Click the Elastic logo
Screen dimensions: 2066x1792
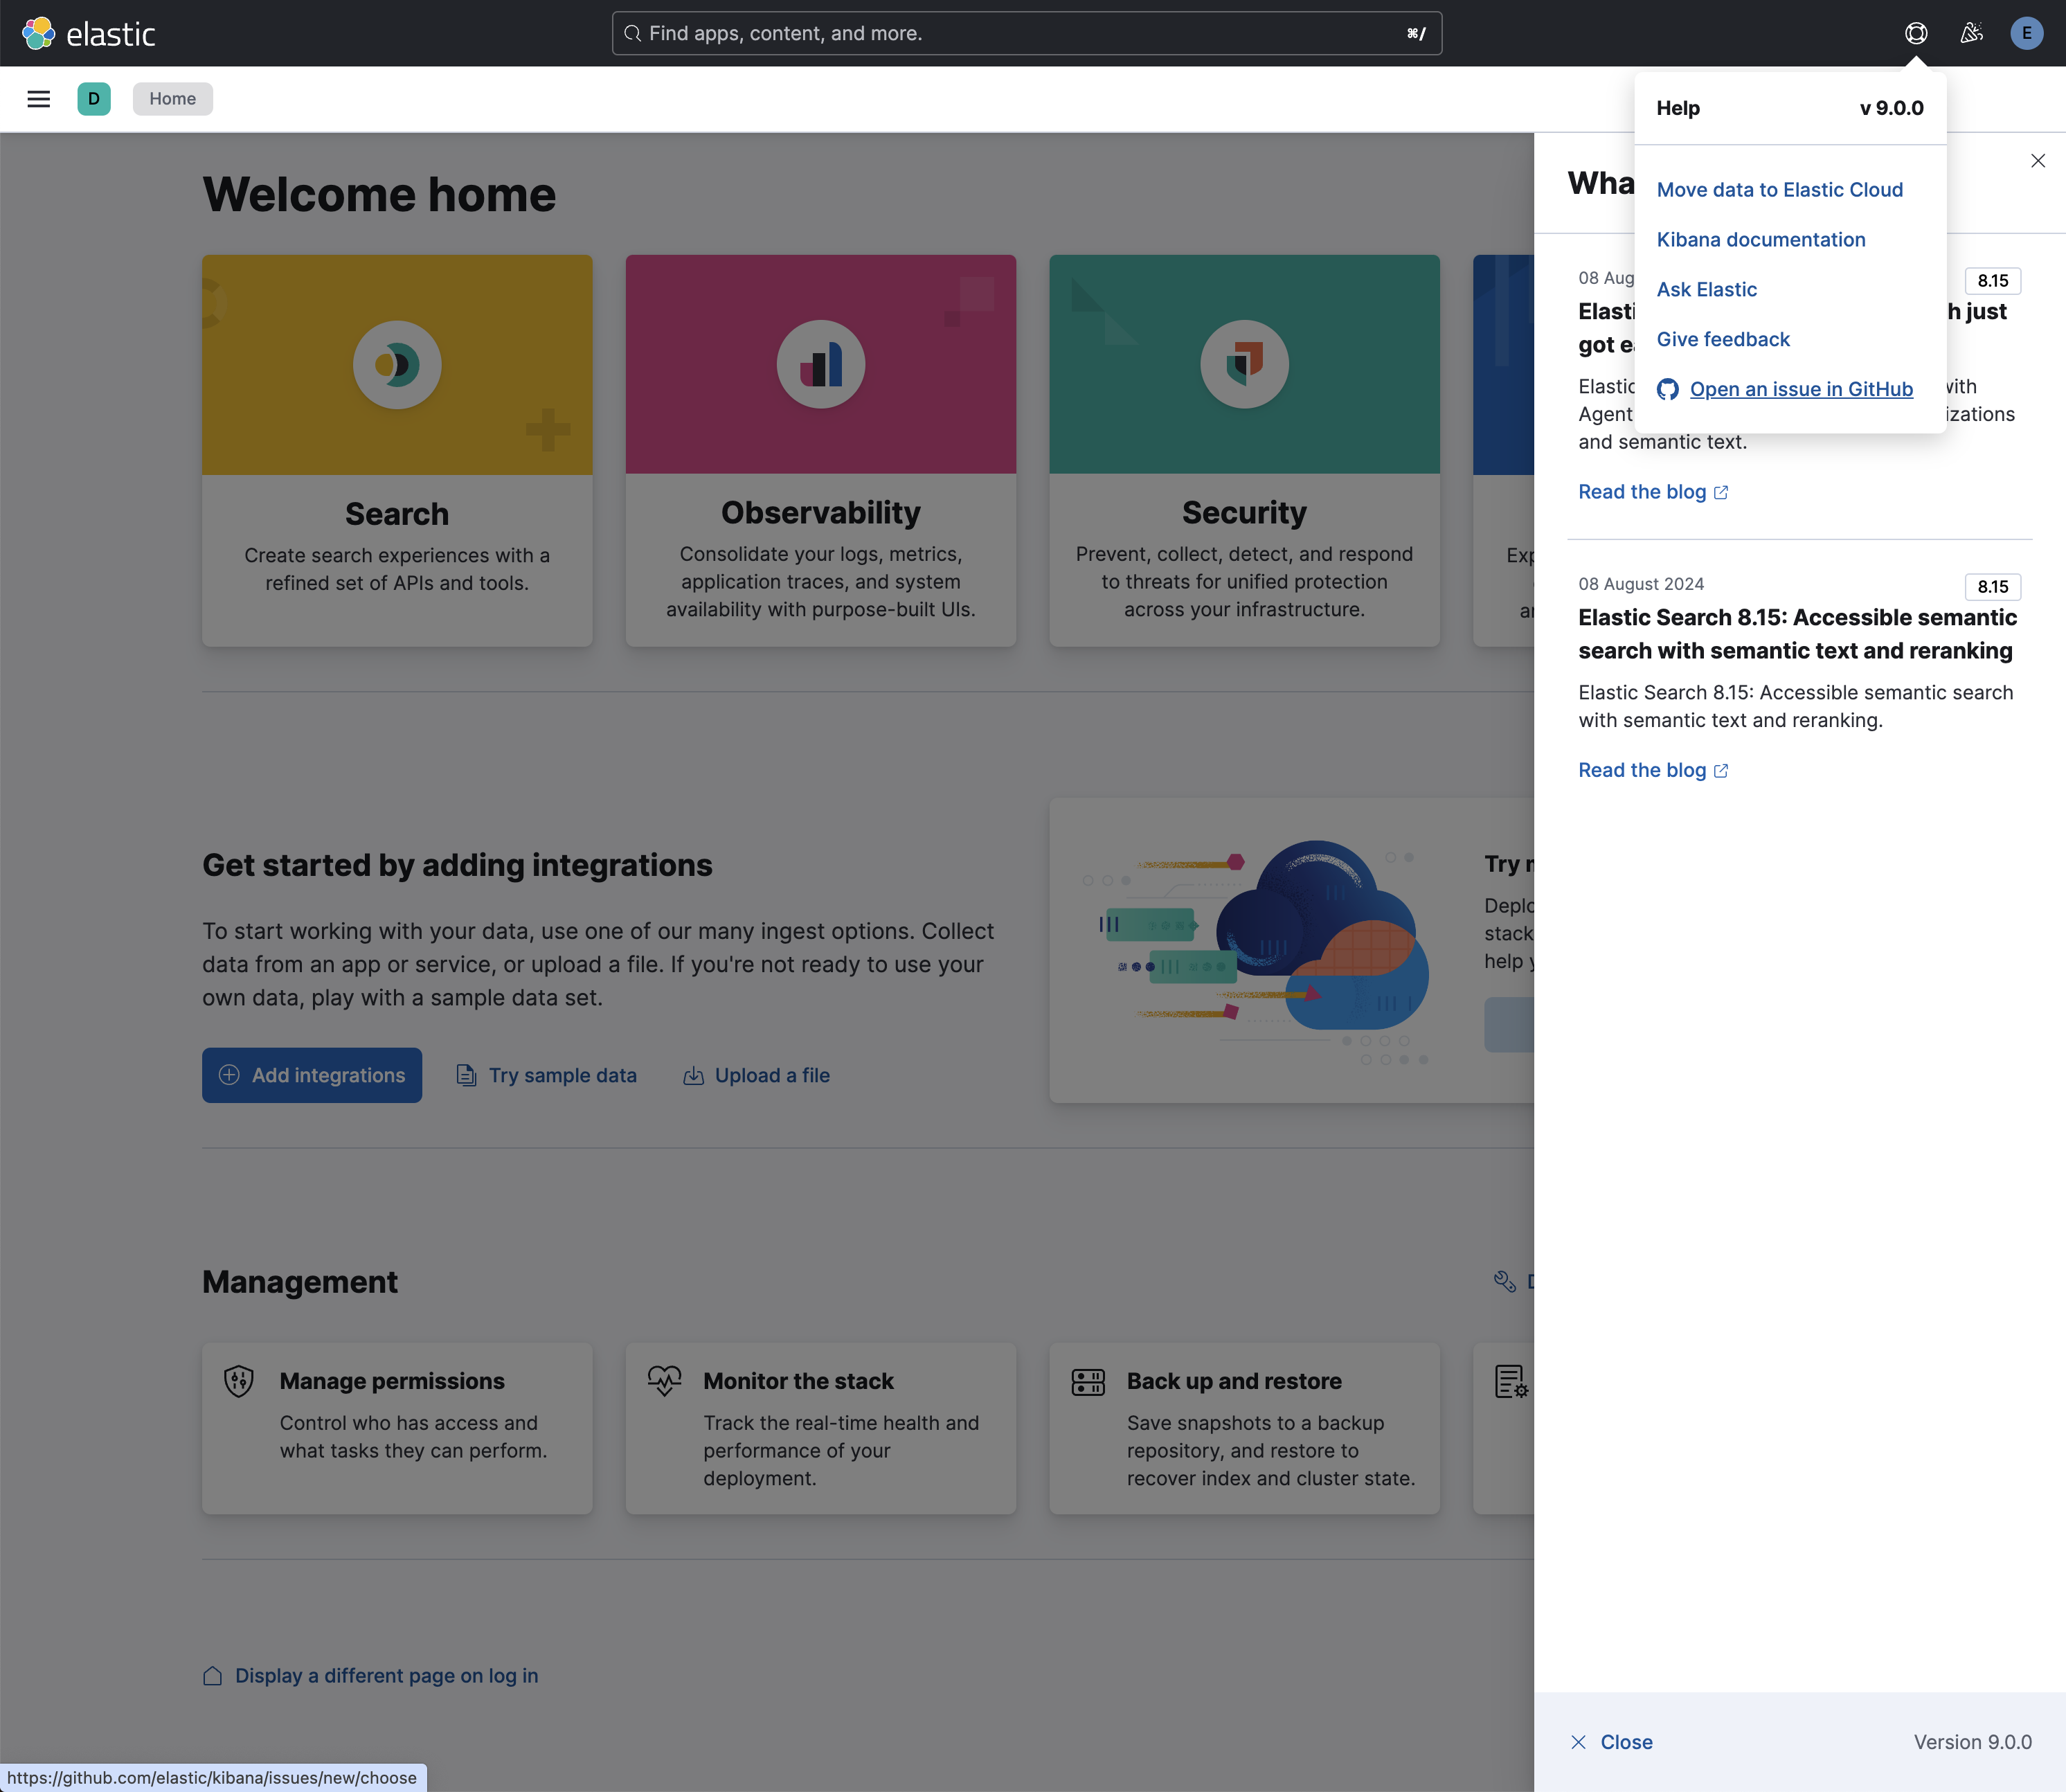pyautogui.click(x=88, y=34)
